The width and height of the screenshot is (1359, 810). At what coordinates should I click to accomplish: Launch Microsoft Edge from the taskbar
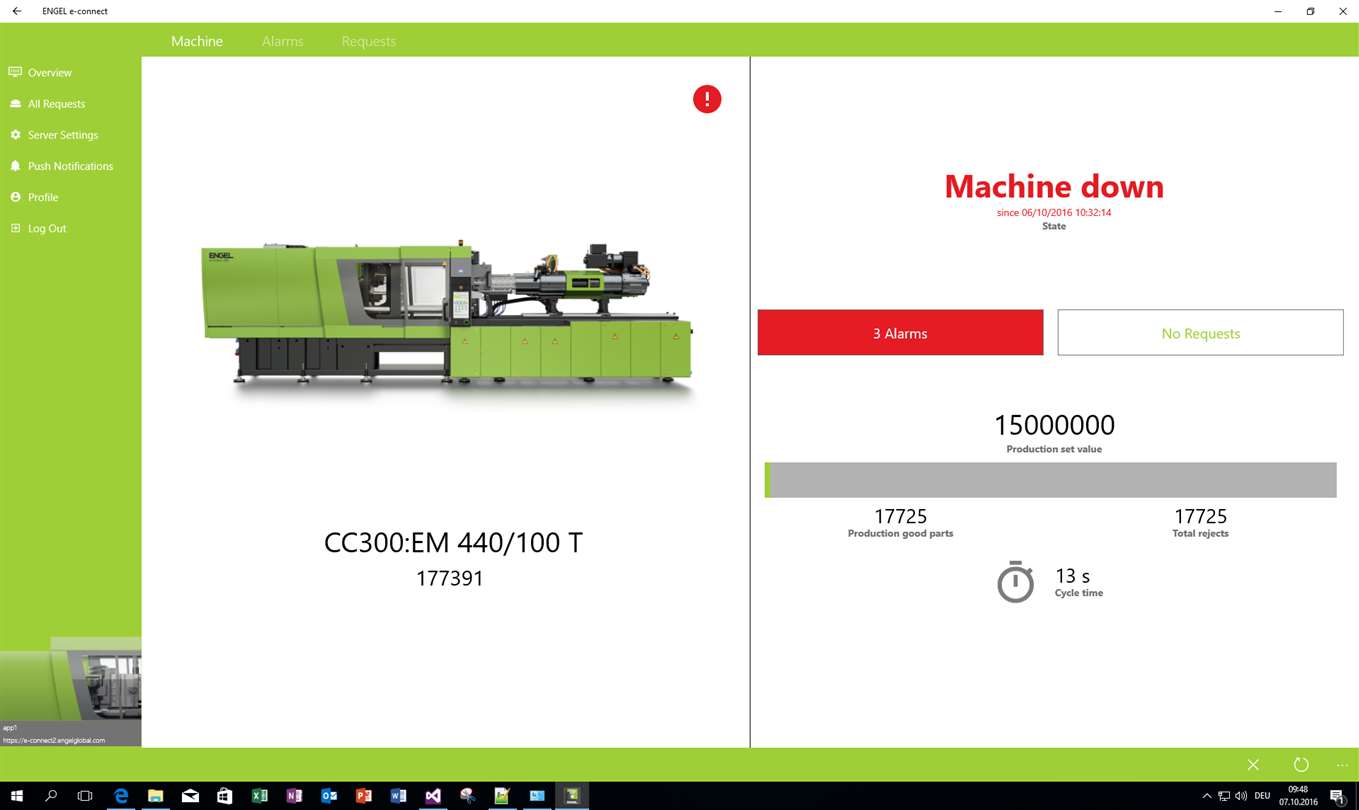pos(121,796)
